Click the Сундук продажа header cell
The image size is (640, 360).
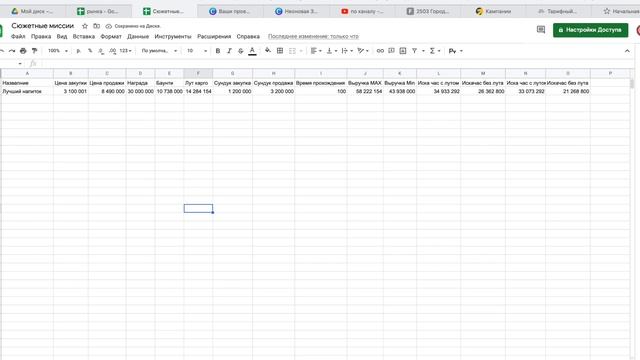coord(273,83)
